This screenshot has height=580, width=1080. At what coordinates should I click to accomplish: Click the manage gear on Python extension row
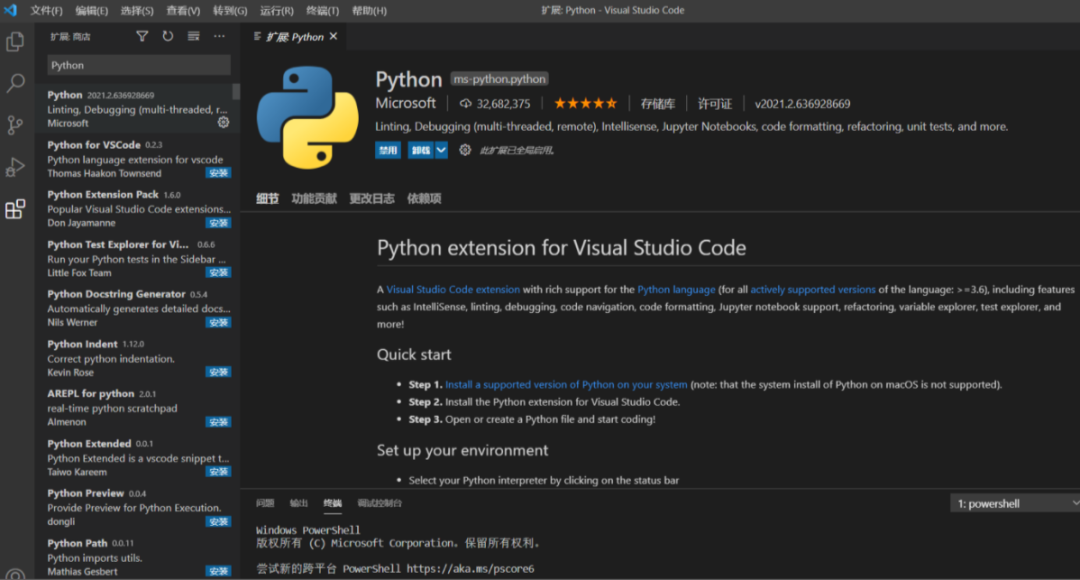(x=223, y=123)
